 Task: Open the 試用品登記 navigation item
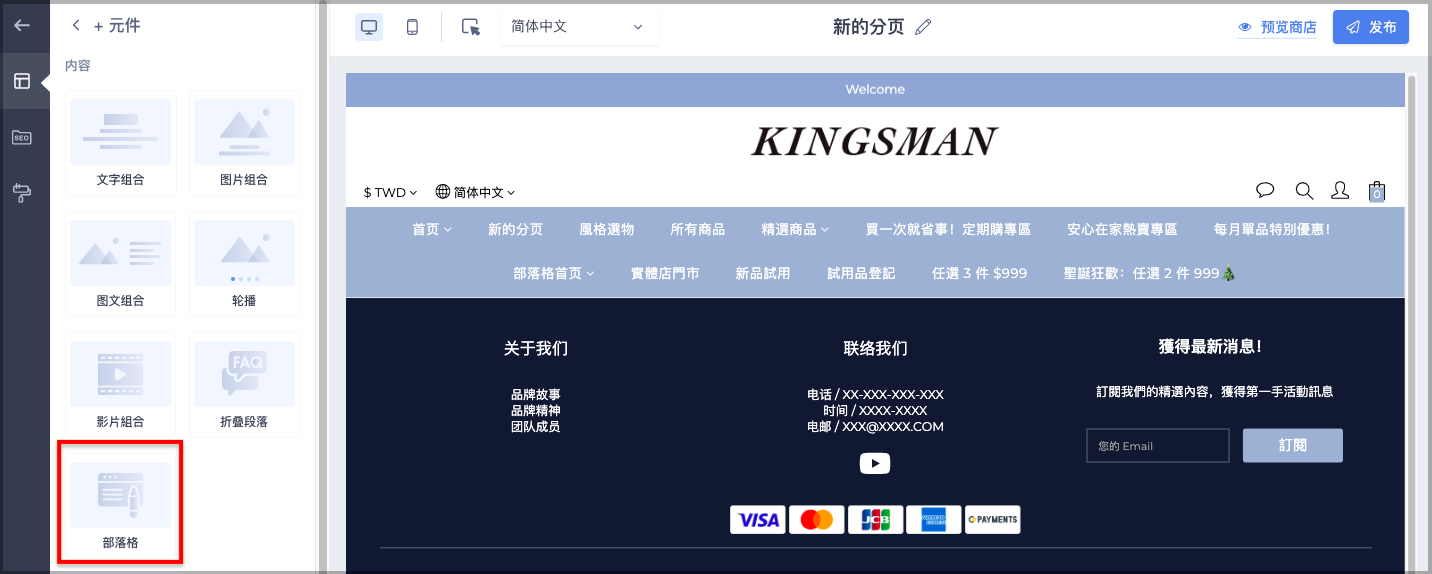point(861,273)
